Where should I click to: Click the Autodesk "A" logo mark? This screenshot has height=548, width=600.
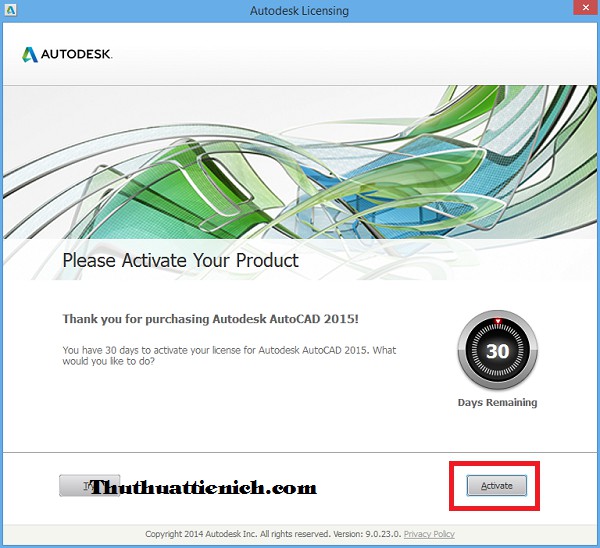click(x=31, y=54)
